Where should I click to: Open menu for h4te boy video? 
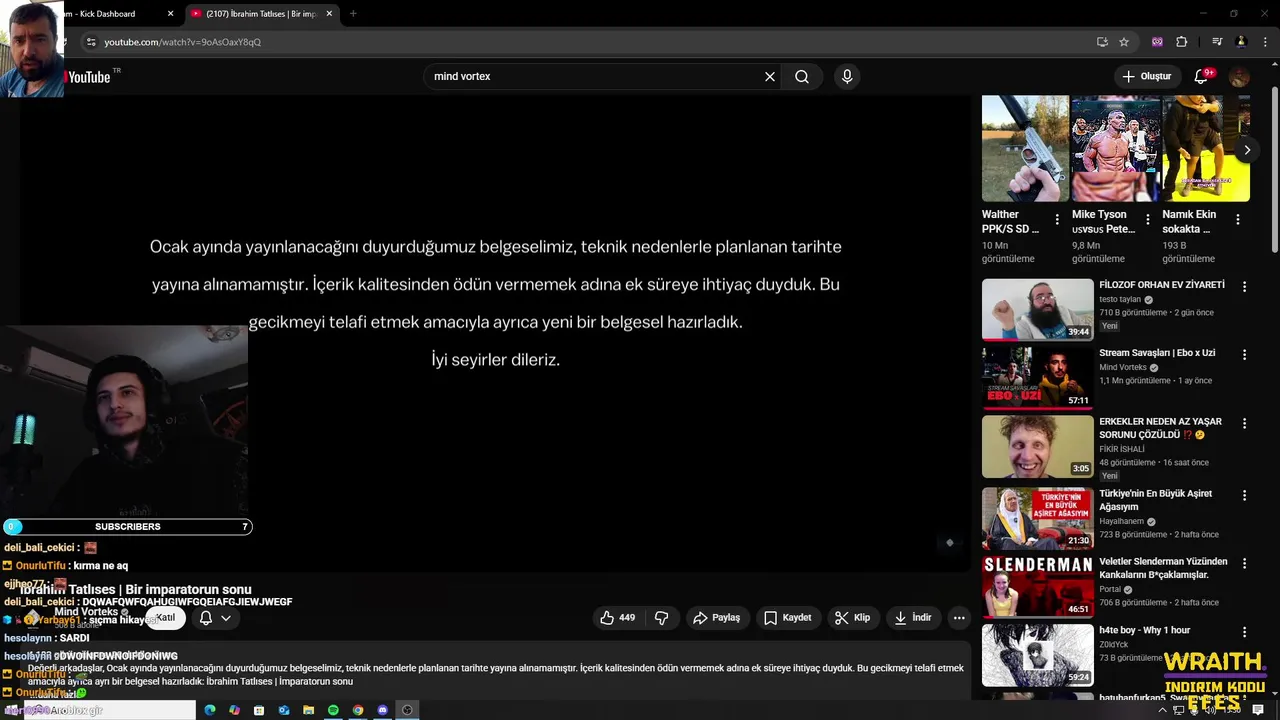point(1245,633)
